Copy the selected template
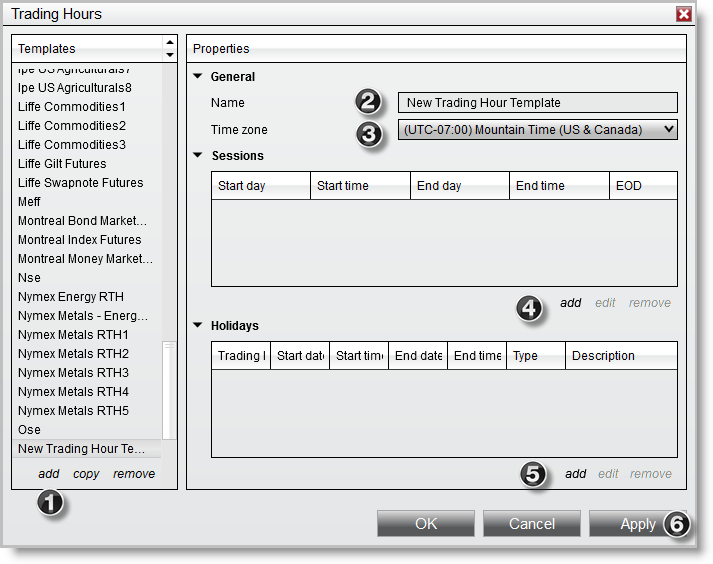The image size is (713, 564). (x=86, y=474)
